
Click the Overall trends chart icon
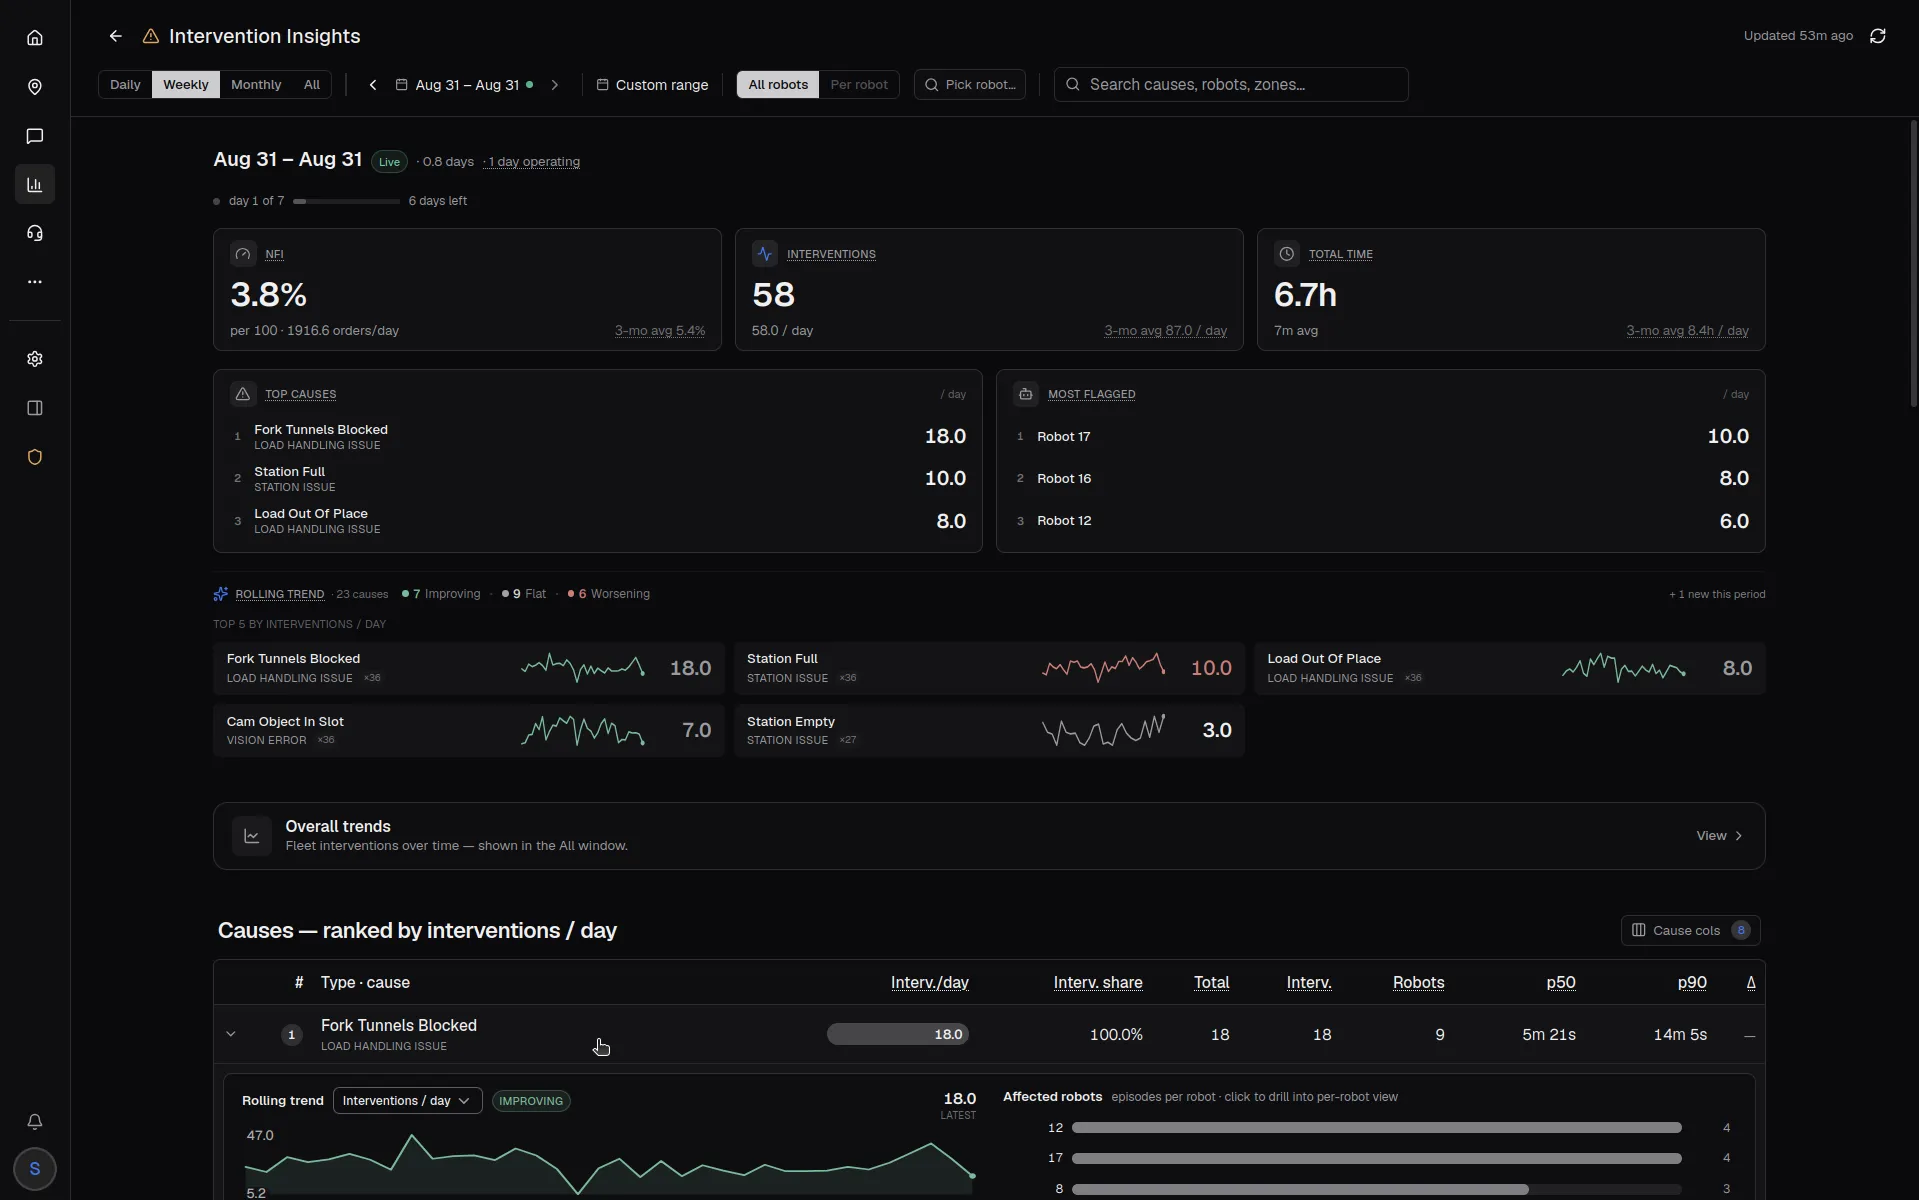(252, 836)
